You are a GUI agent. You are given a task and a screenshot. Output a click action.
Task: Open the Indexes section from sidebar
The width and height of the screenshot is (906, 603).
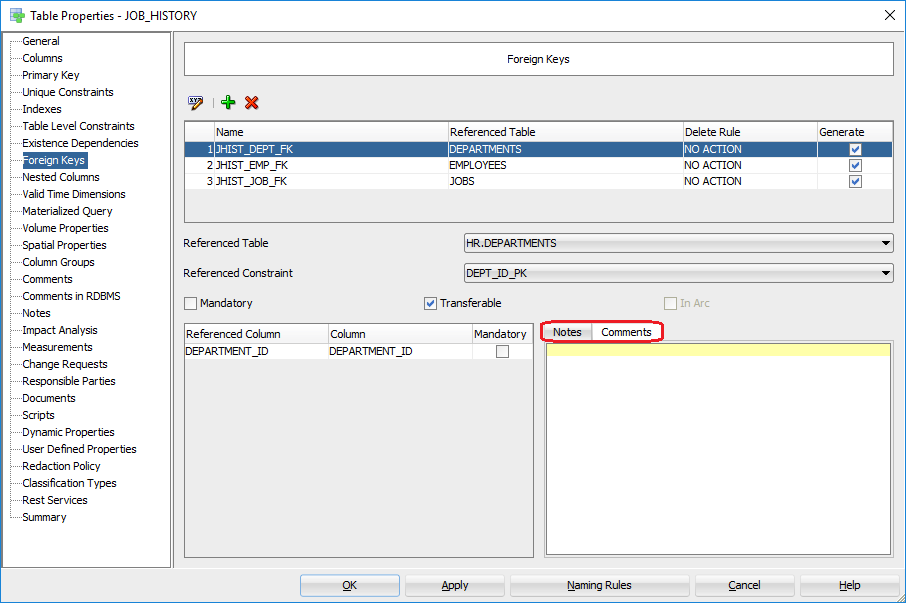[x=41, y=109]
